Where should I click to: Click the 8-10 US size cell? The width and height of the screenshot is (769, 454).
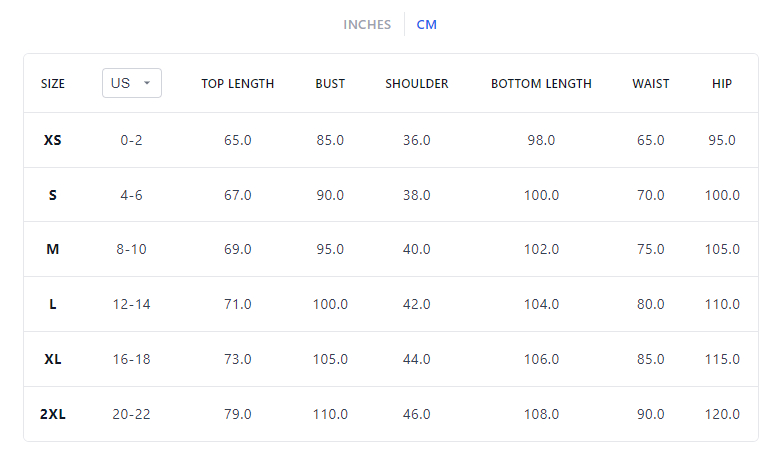(132, 250)
